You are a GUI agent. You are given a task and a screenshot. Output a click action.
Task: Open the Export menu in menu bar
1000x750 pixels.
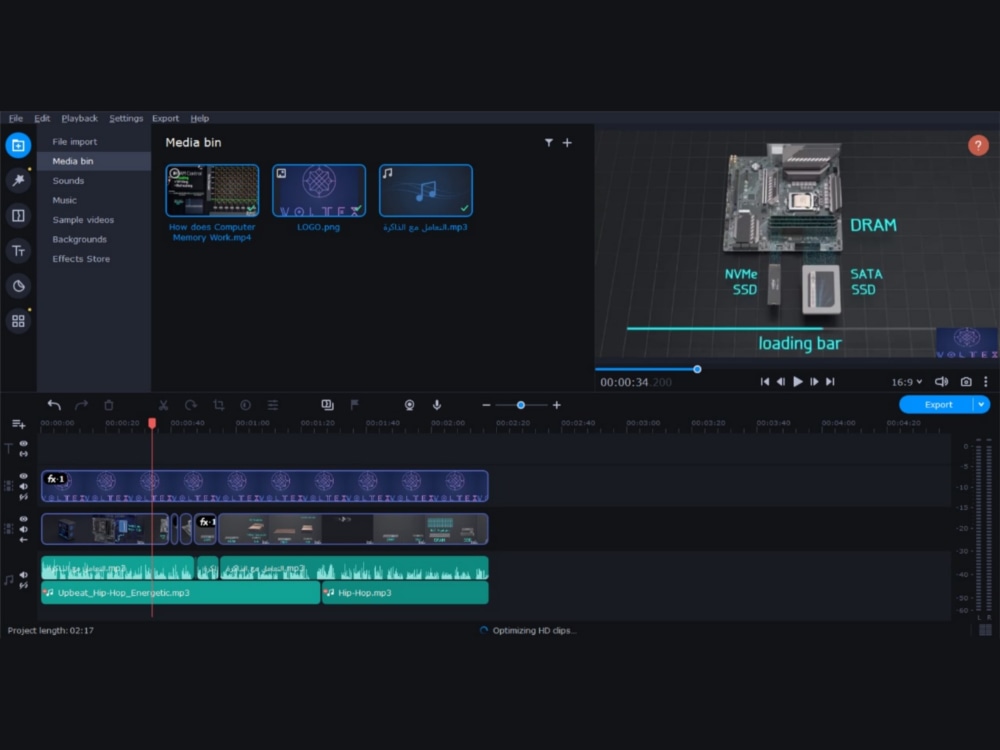point(165,119)
